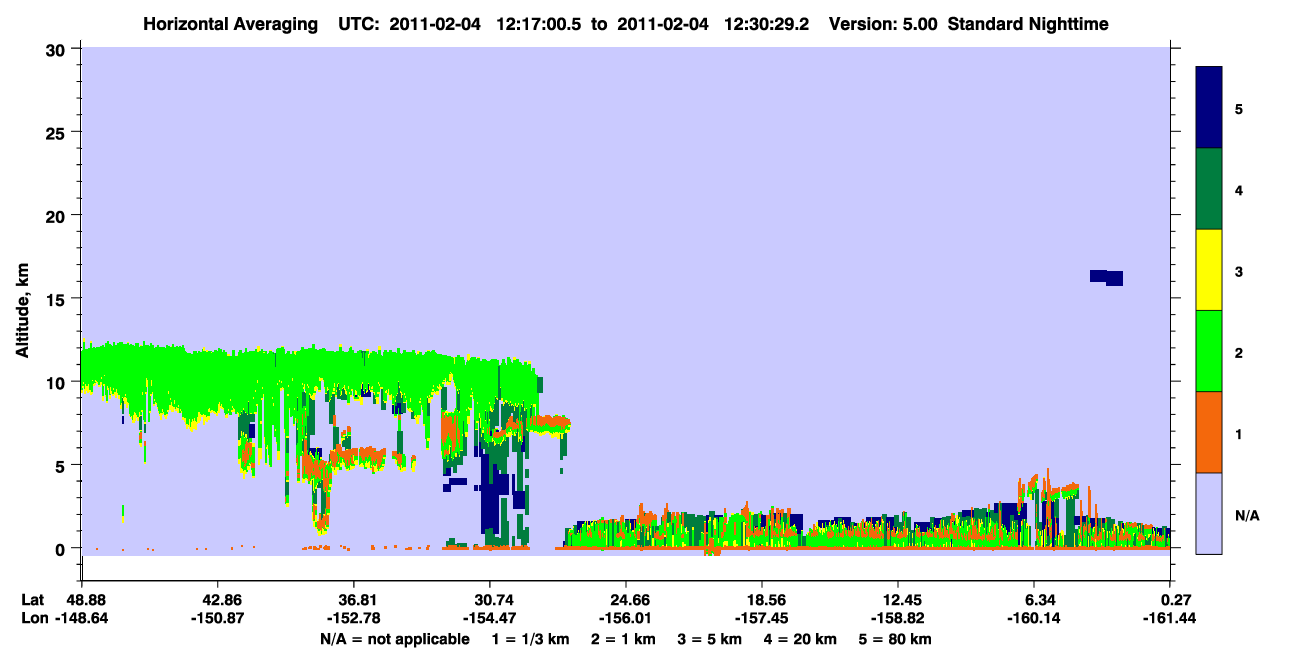Click longitude value -150.87

pos(217,618)
